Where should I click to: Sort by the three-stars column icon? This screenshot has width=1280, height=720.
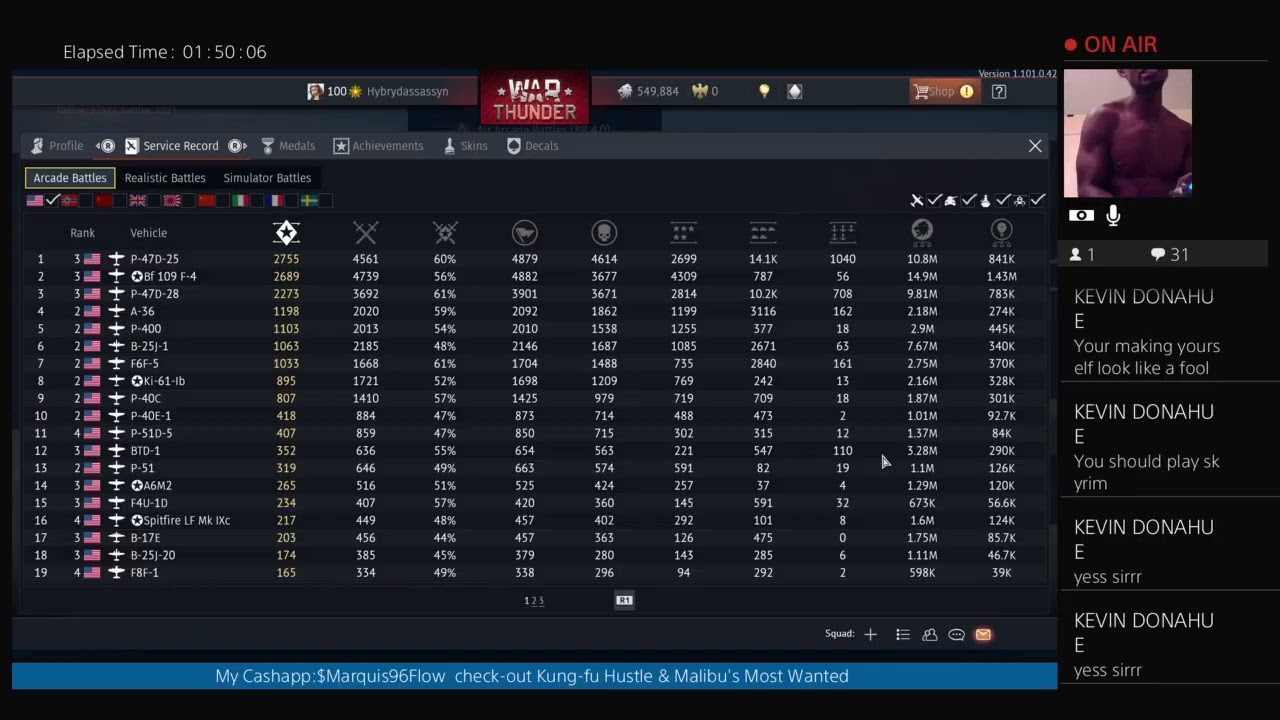click(x=684, y=233)
